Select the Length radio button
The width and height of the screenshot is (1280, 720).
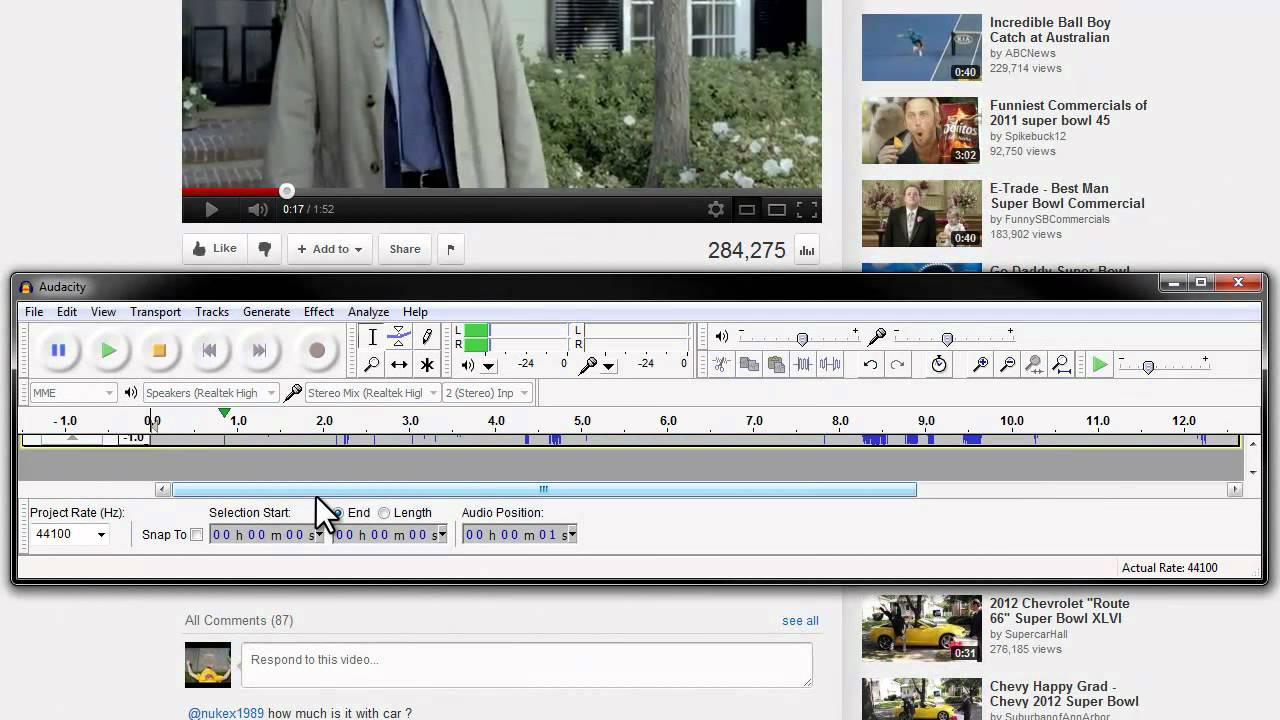[x=384, y=513]
